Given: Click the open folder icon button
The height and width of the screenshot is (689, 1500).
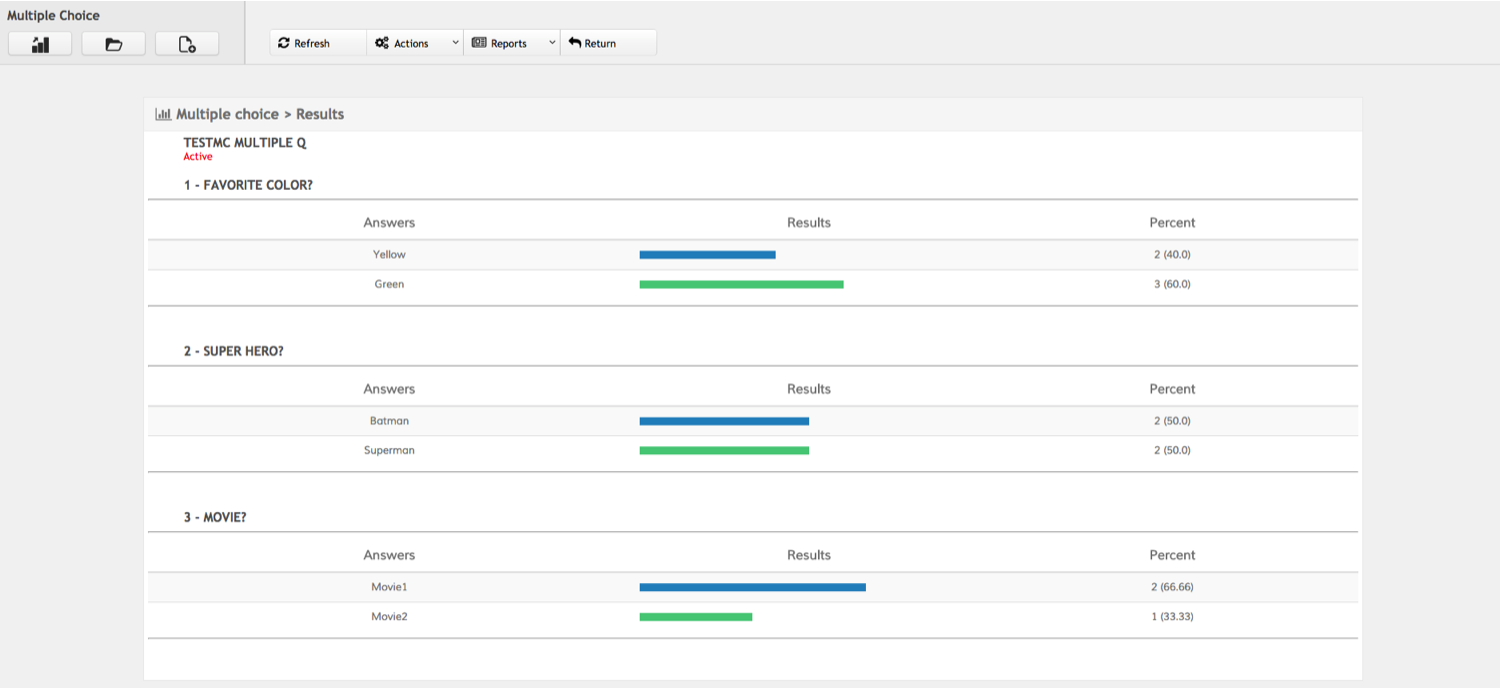Looking at the screenshot, I should [113, 44].
